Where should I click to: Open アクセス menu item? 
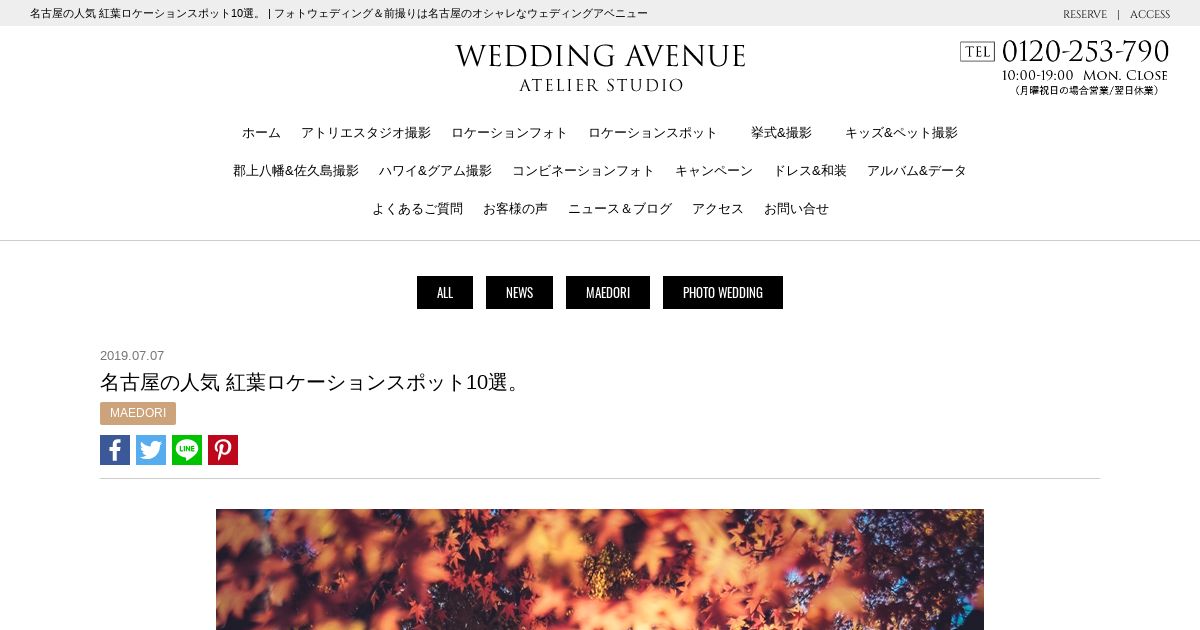[718, 209]
